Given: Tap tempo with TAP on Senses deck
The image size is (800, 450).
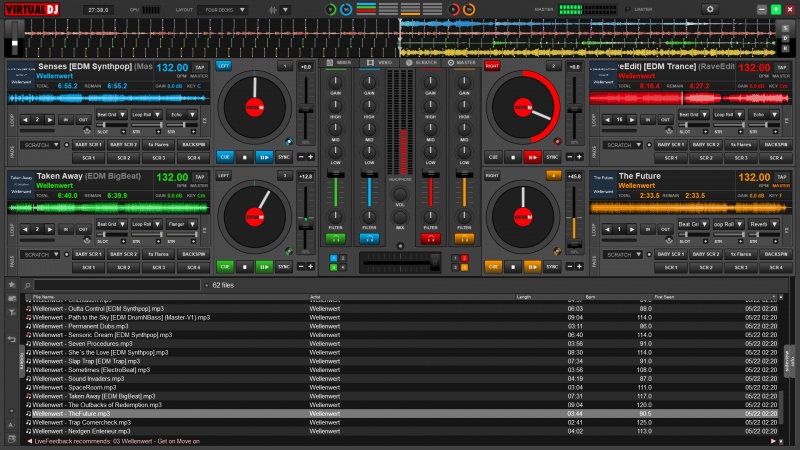Looking at the screenshot, I should [x=199, y=67].
